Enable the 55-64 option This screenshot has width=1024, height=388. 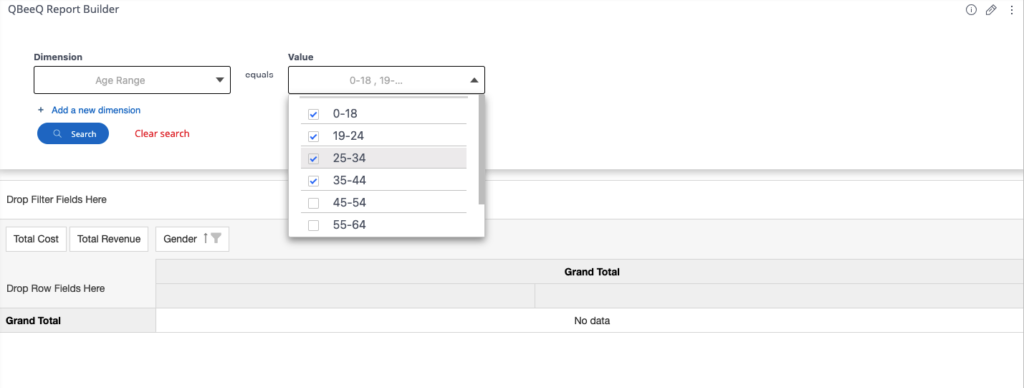[313, 225]
